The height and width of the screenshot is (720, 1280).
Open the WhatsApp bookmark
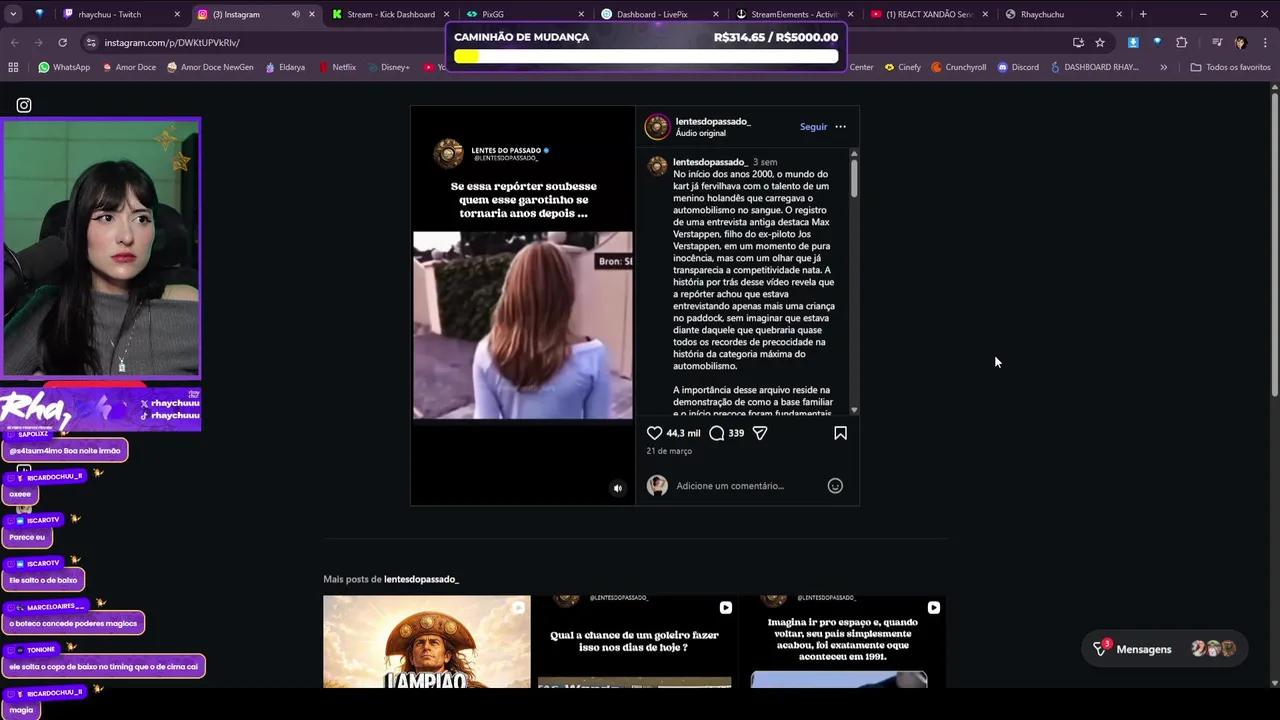pyautogui.click(x=64, y=67)
